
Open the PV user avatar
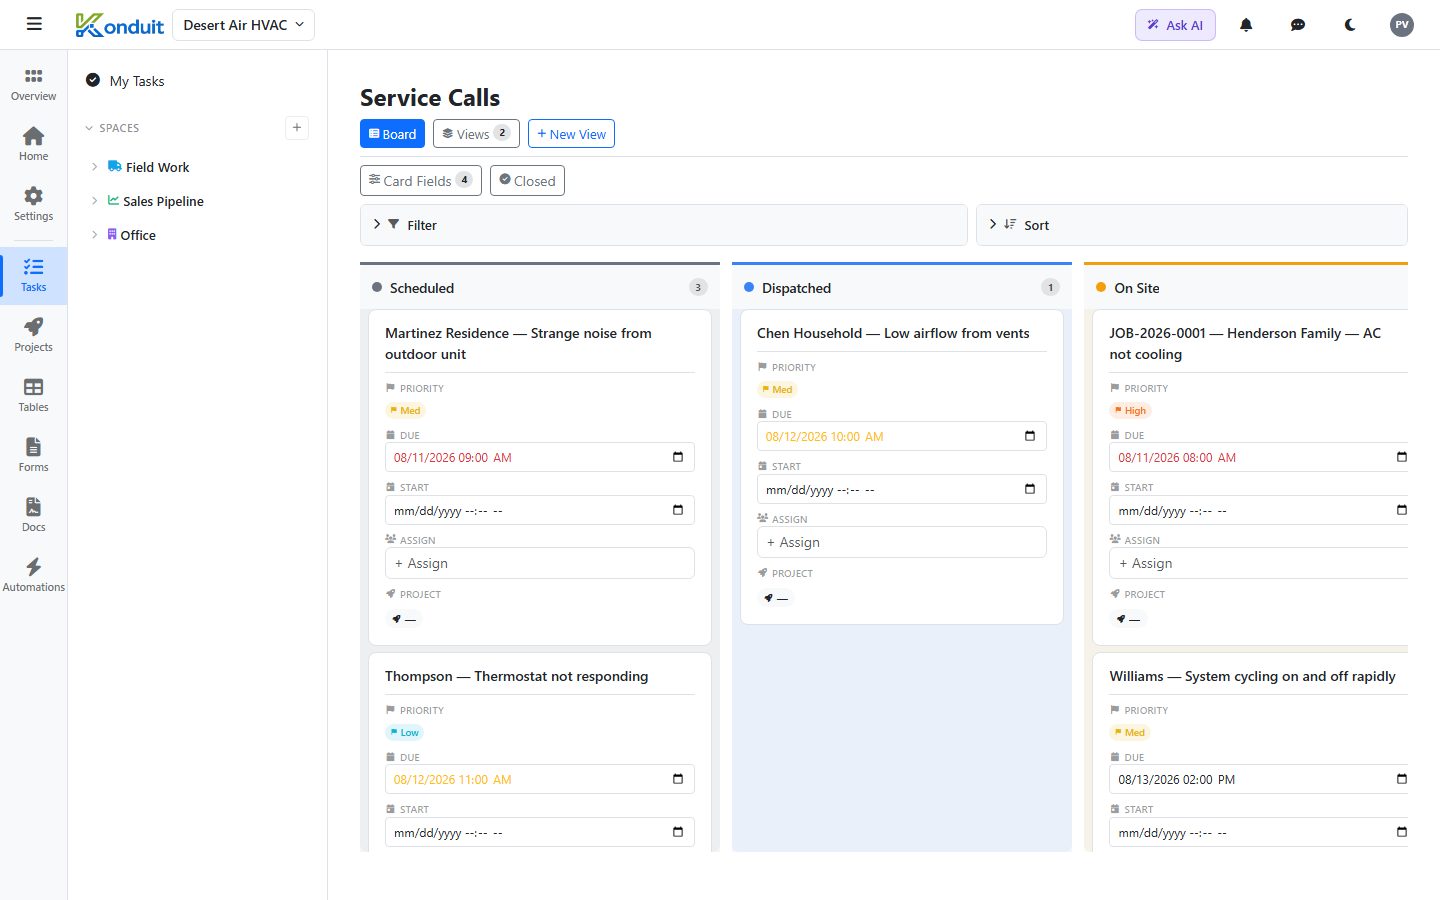[1402, 25]
